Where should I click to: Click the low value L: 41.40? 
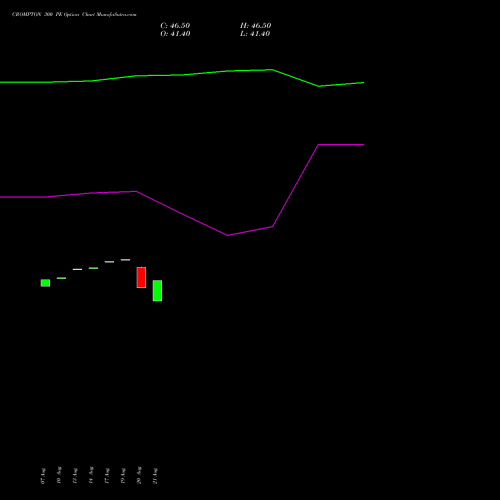click(x=255, y=34)
